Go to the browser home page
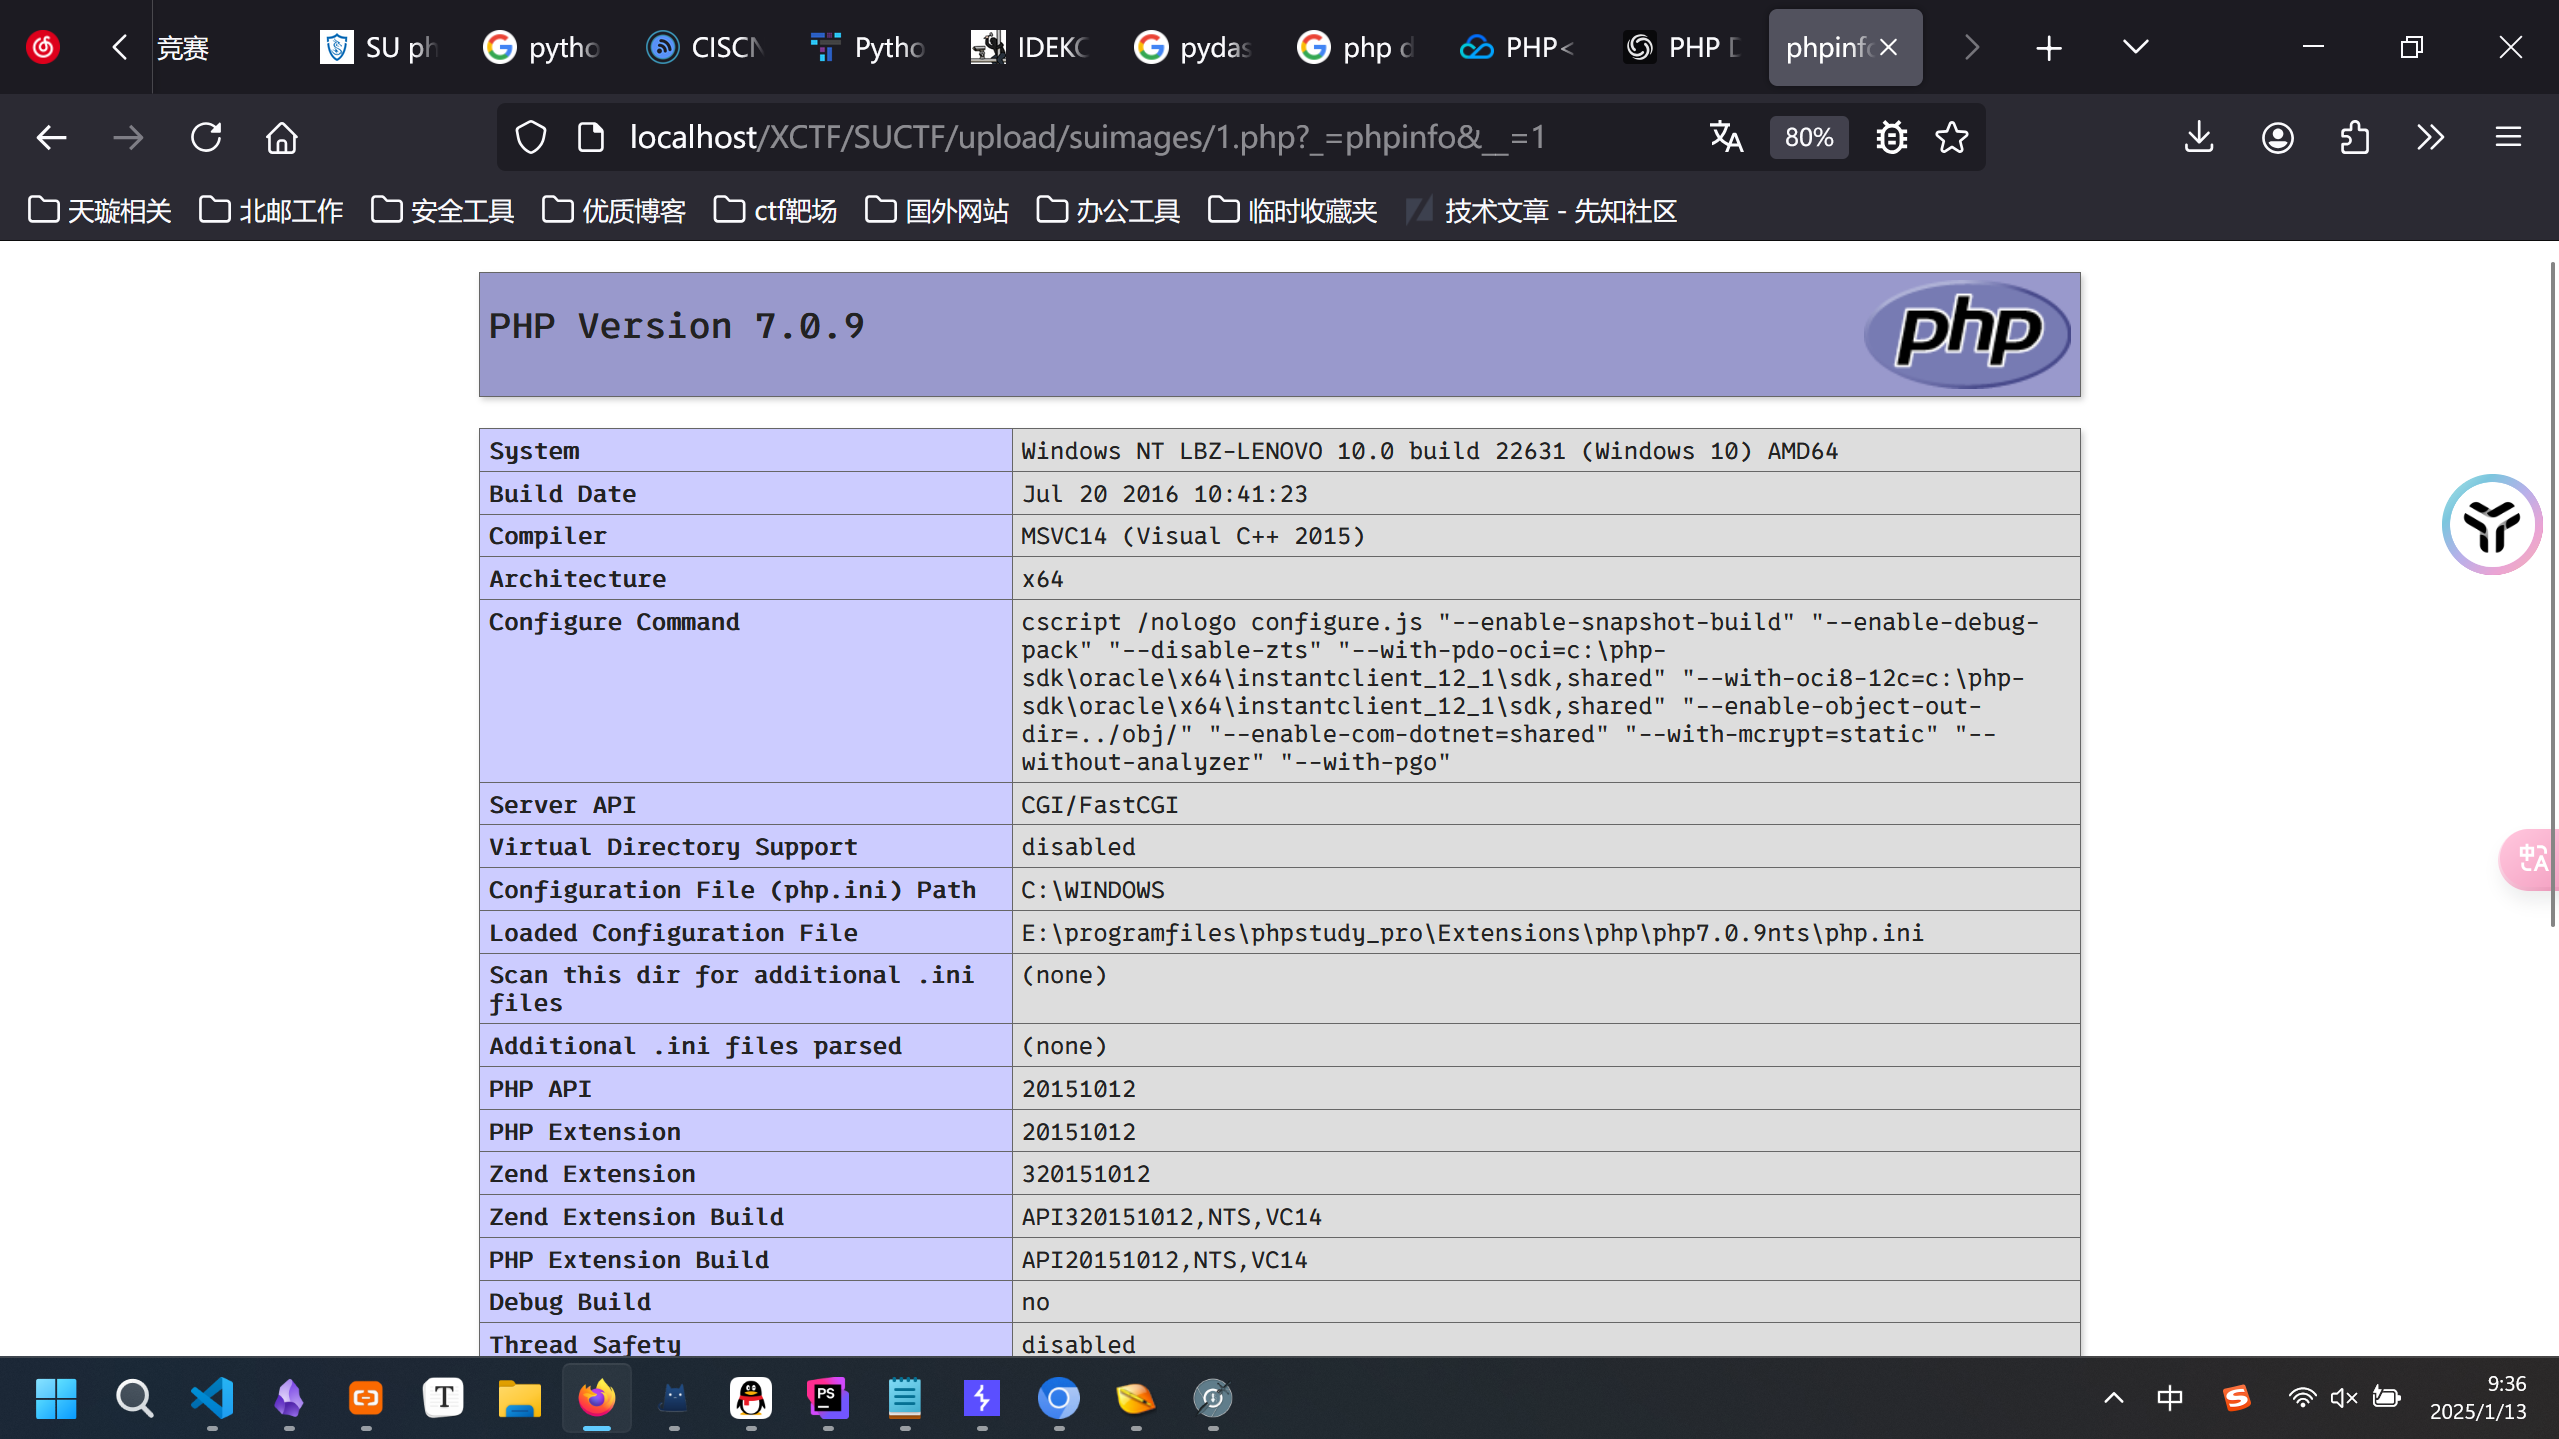 coord(282,137)
